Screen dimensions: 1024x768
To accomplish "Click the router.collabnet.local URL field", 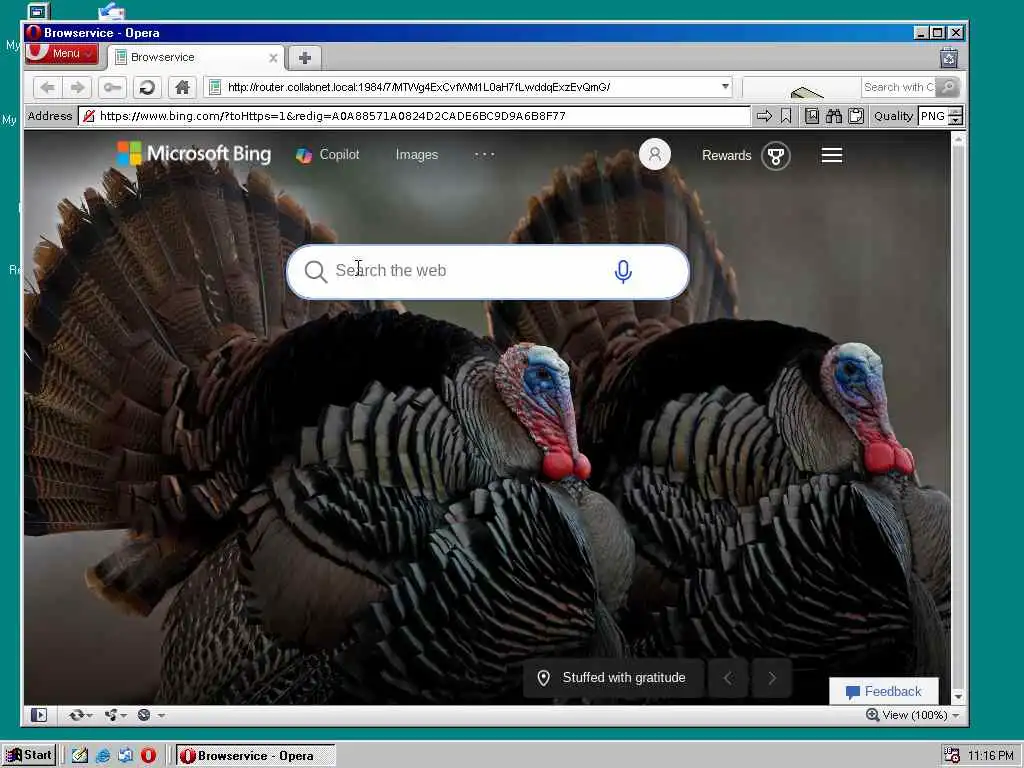I will [466, 87].
